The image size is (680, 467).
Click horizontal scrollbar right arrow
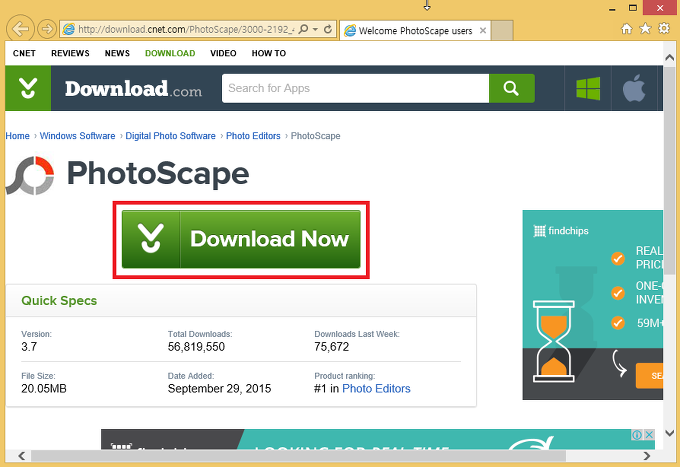point(647,456)
